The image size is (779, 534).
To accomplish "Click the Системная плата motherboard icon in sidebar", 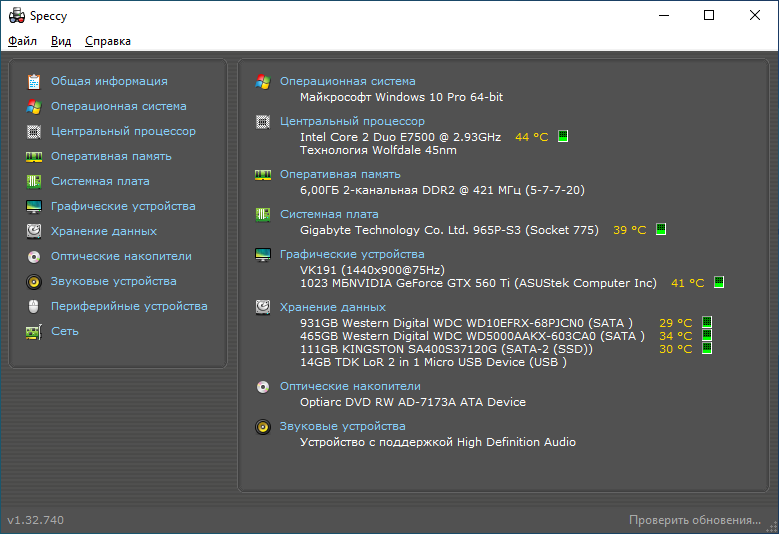I will click(34, 181).
